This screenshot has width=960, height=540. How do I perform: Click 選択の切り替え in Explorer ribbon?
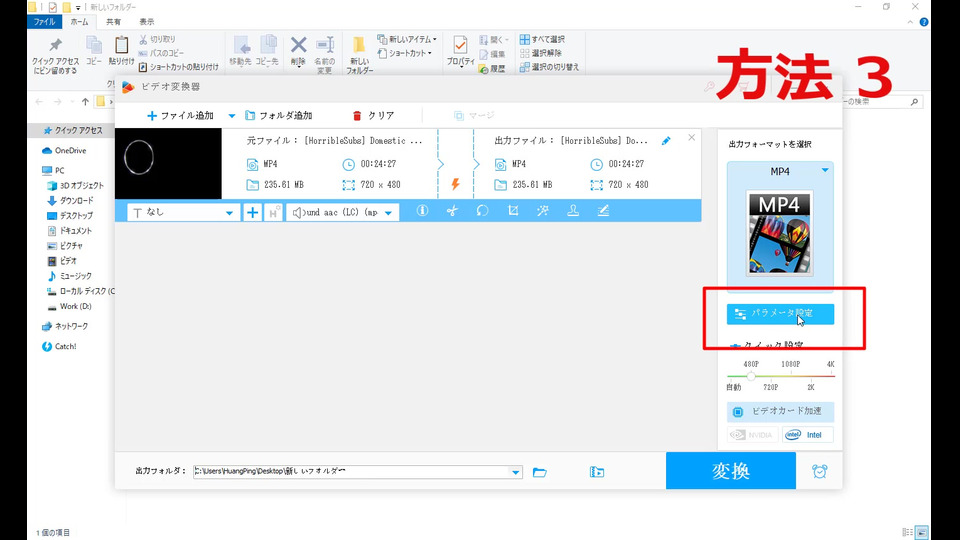point(549,67)
